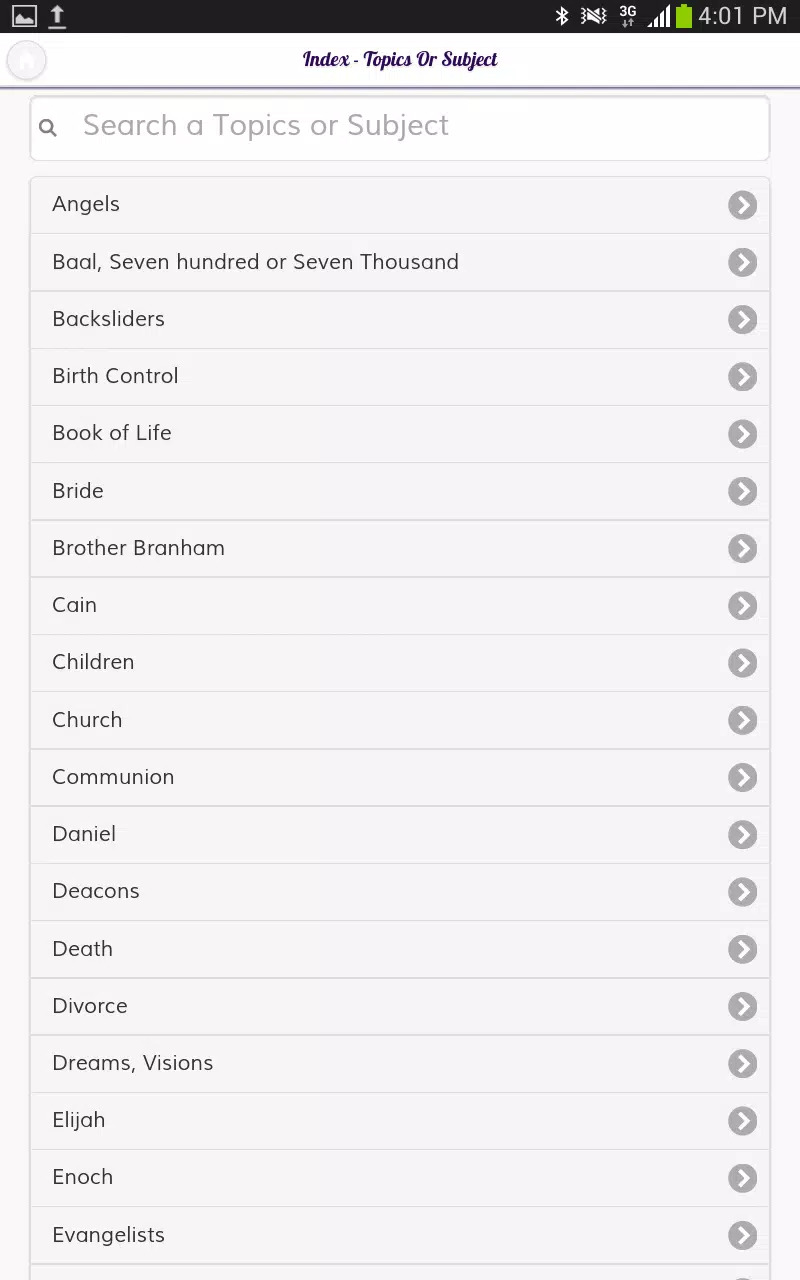
Task: Select the Backsliders topic
Action: [400, 319]
